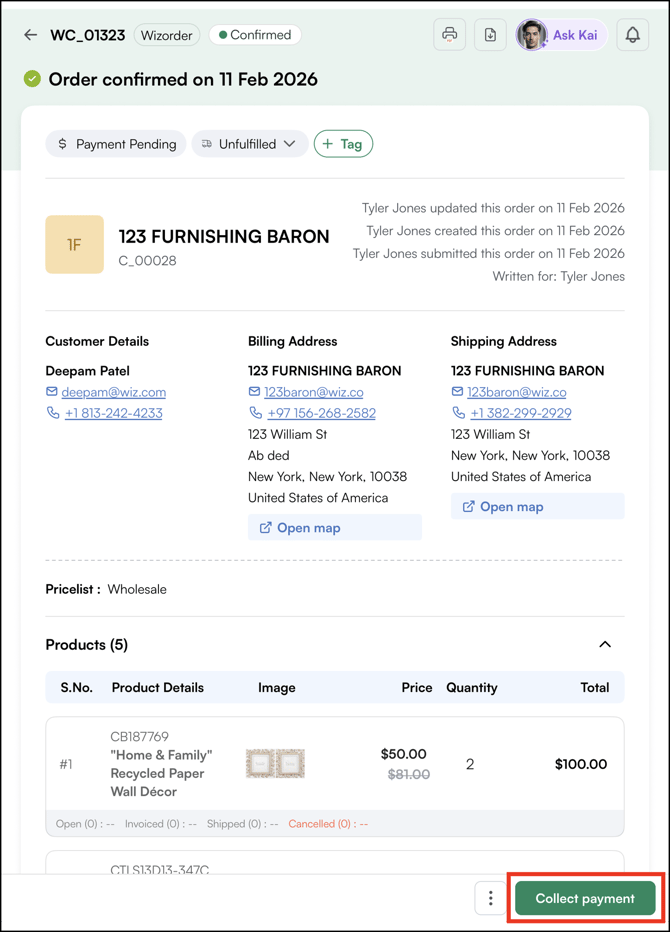670x932 pixels.
Task: Click the back arrow icon
Action: [31, 35]
